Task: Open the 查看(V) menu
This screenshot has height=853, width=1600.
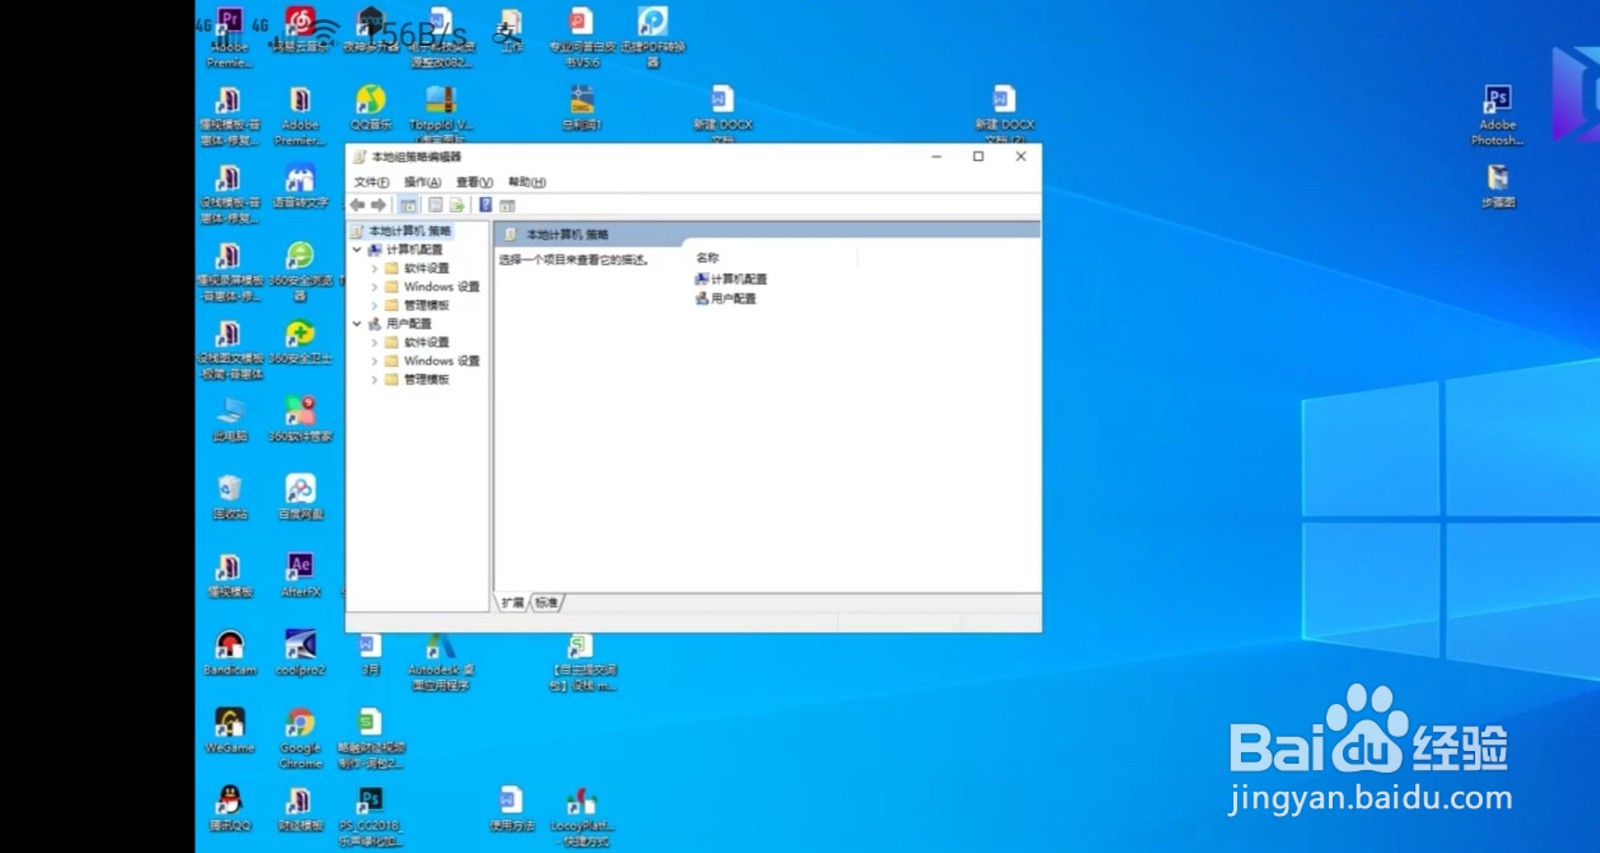Action: click(474, 182)
